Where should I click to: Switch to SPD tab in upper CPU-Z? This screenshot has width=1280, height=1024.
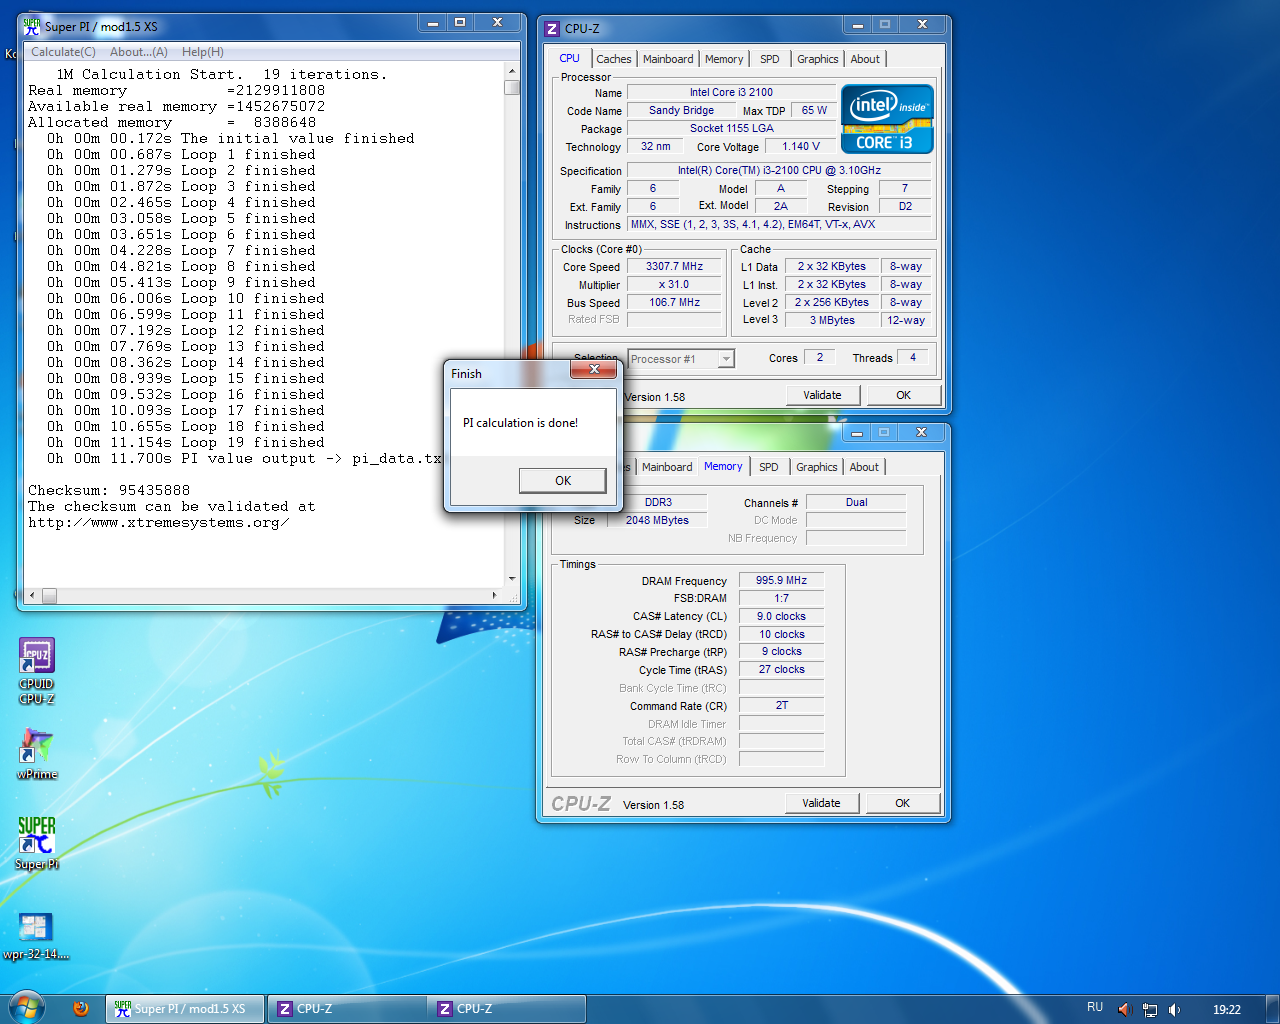pyautogui.click(x=770, y=59)
